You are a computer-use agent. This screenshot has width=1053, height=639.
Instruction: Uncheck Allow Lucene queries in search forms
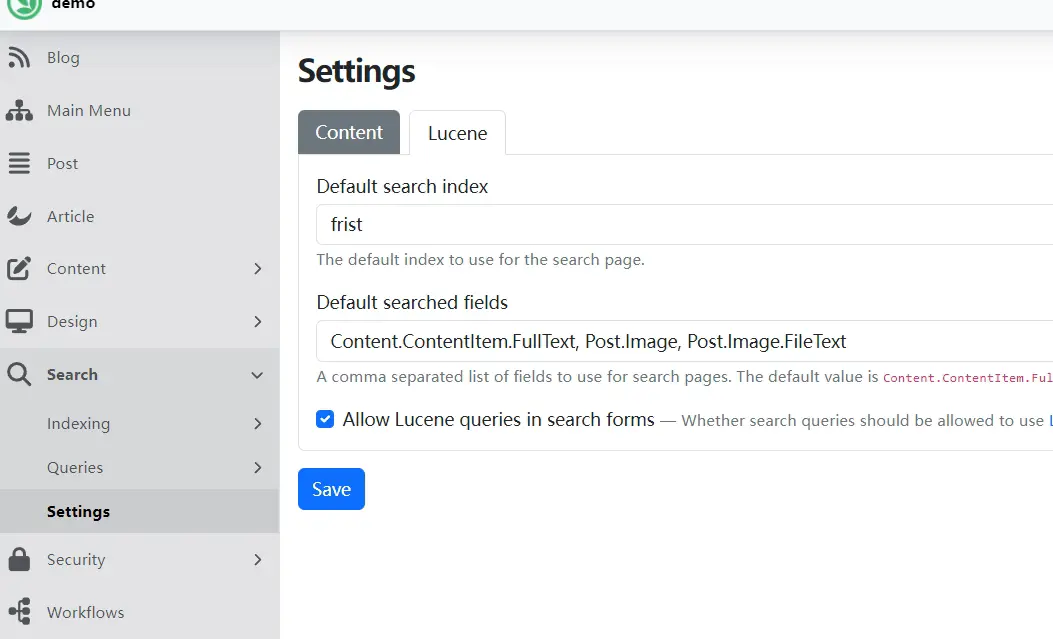pyautogui.click(x=325, y=420)
